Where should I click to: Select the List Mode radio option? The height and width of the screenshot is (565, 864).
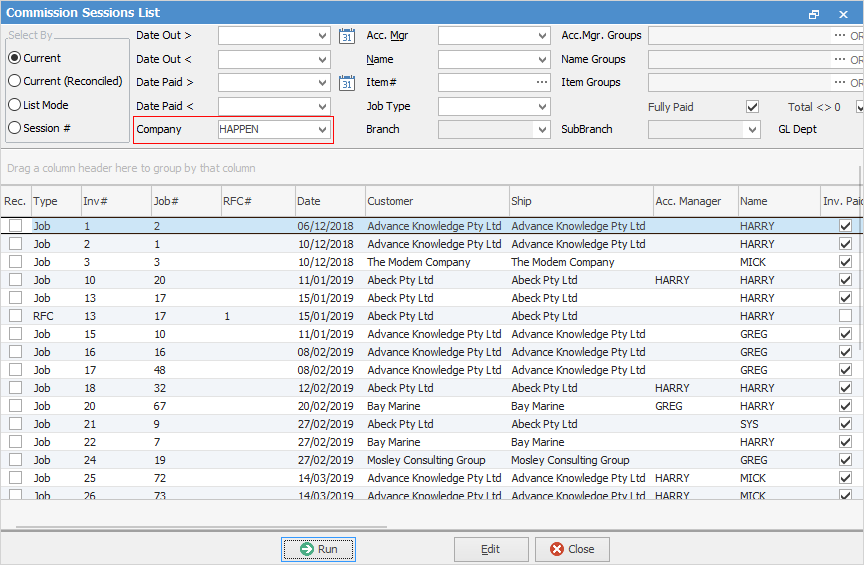(x=15, y=105)
